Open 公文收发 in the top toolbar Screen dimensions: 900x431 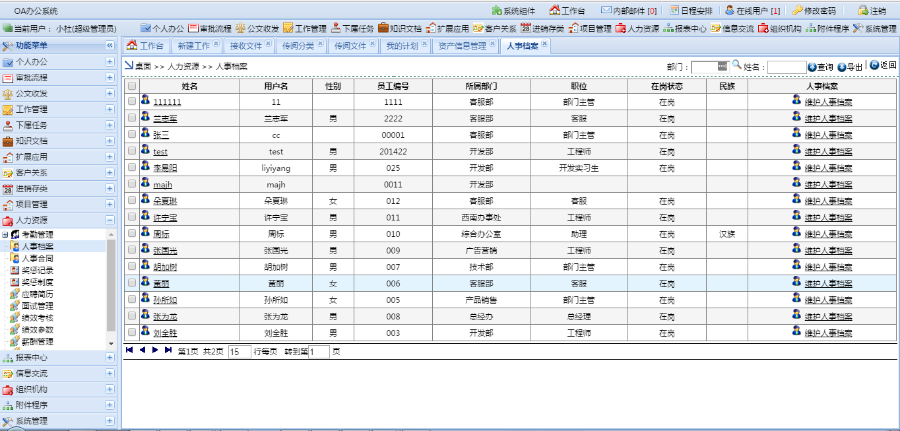[258, 28]
